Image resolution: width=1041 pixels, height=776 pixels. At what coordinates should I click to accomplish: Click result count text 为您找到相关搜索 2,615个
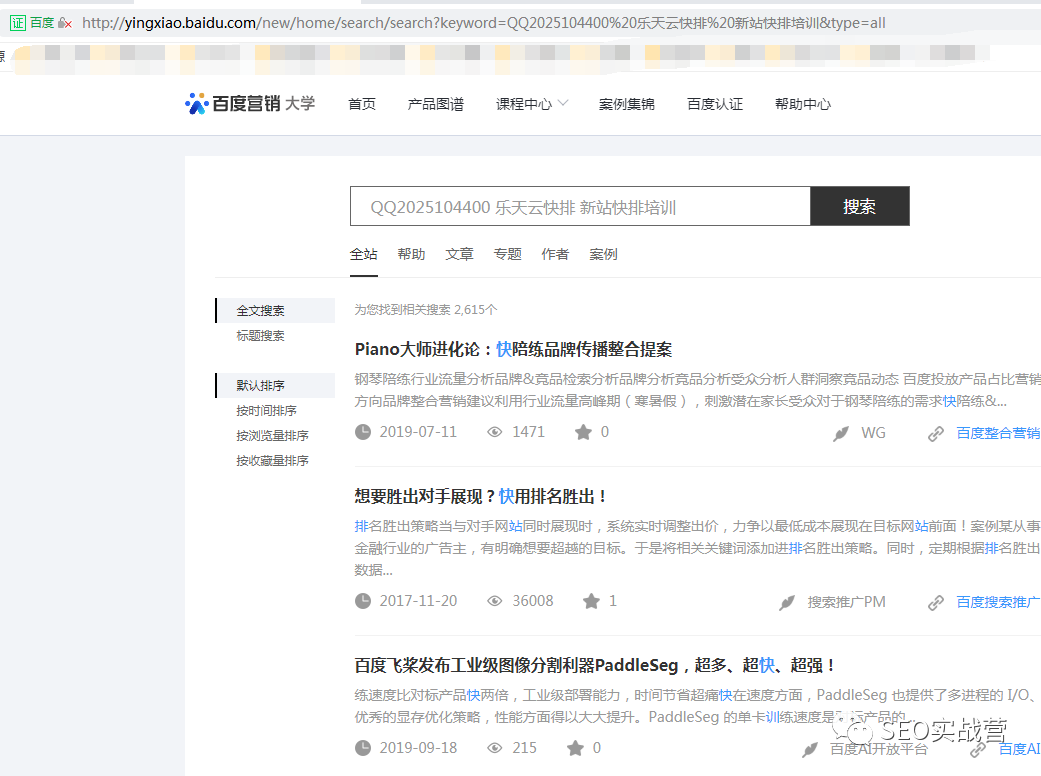click(x=426, y=310)
